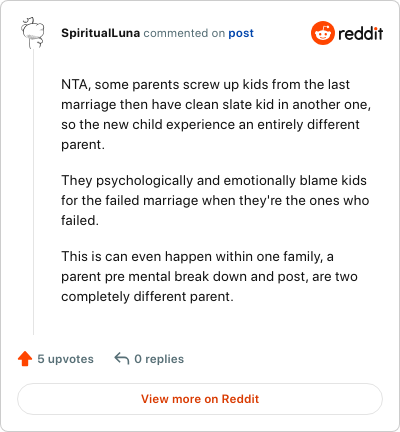Viewport: 400px width, 432px height.
Task: Click the line "for the failed marriage when"
Action: click(x=215, y=200)
